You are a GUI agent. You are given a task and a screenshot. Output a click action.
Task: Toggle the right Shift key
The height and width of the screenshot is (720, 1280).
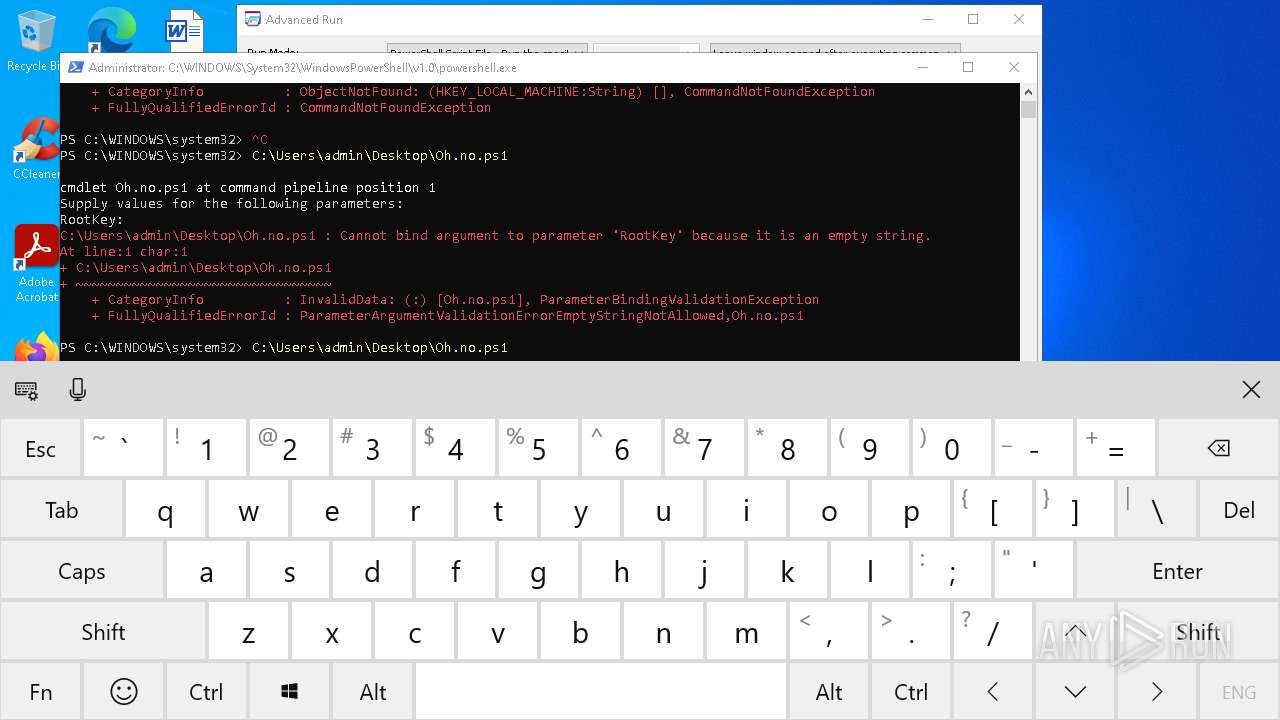(1198, 631)
